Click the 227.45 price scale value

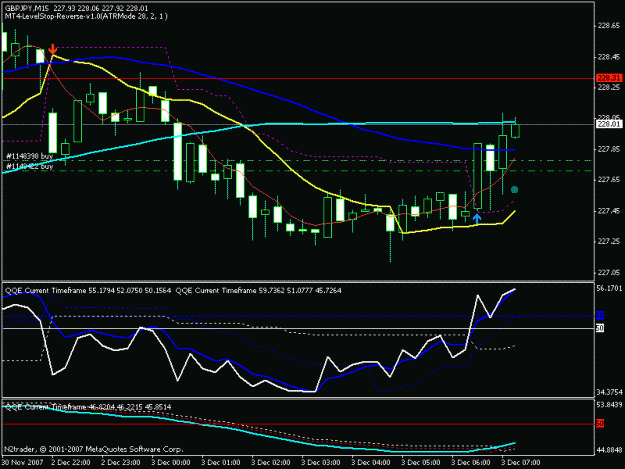click(x=609, y=211)
